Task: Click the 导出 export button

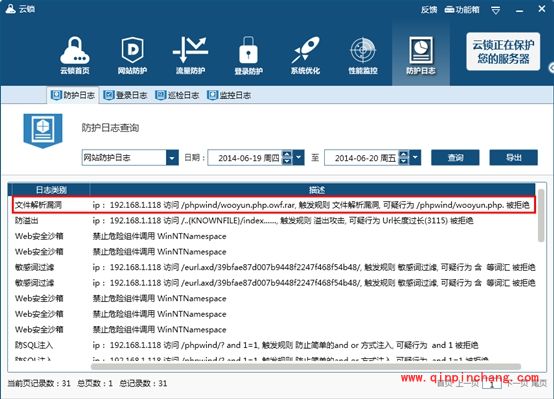Action: pos(513,158)
